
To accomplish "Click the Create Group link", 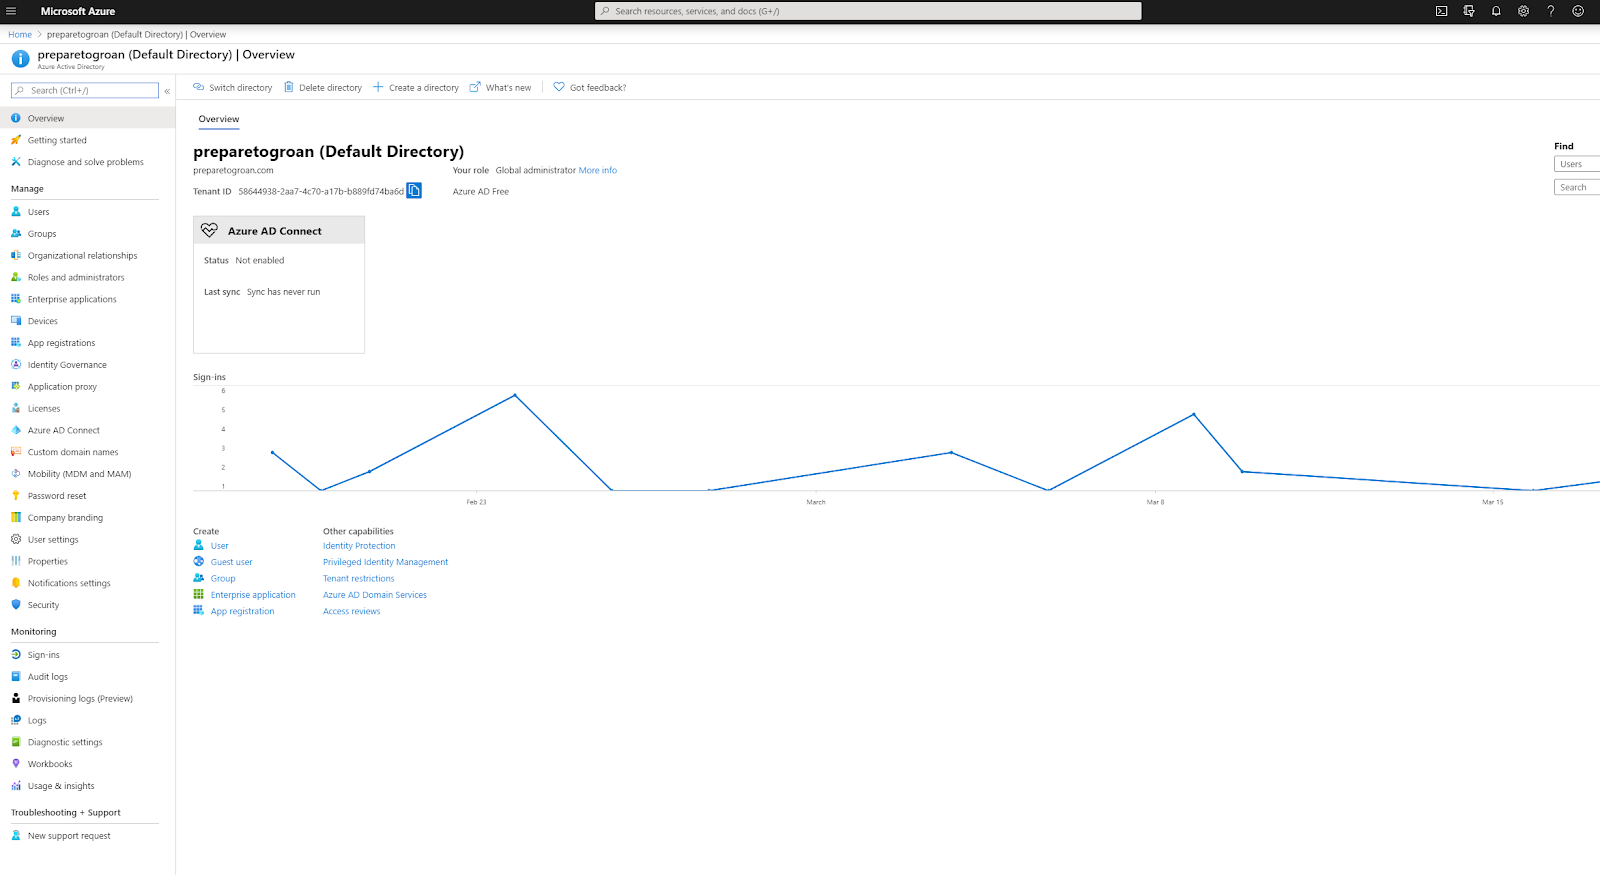I will point(223,578).
